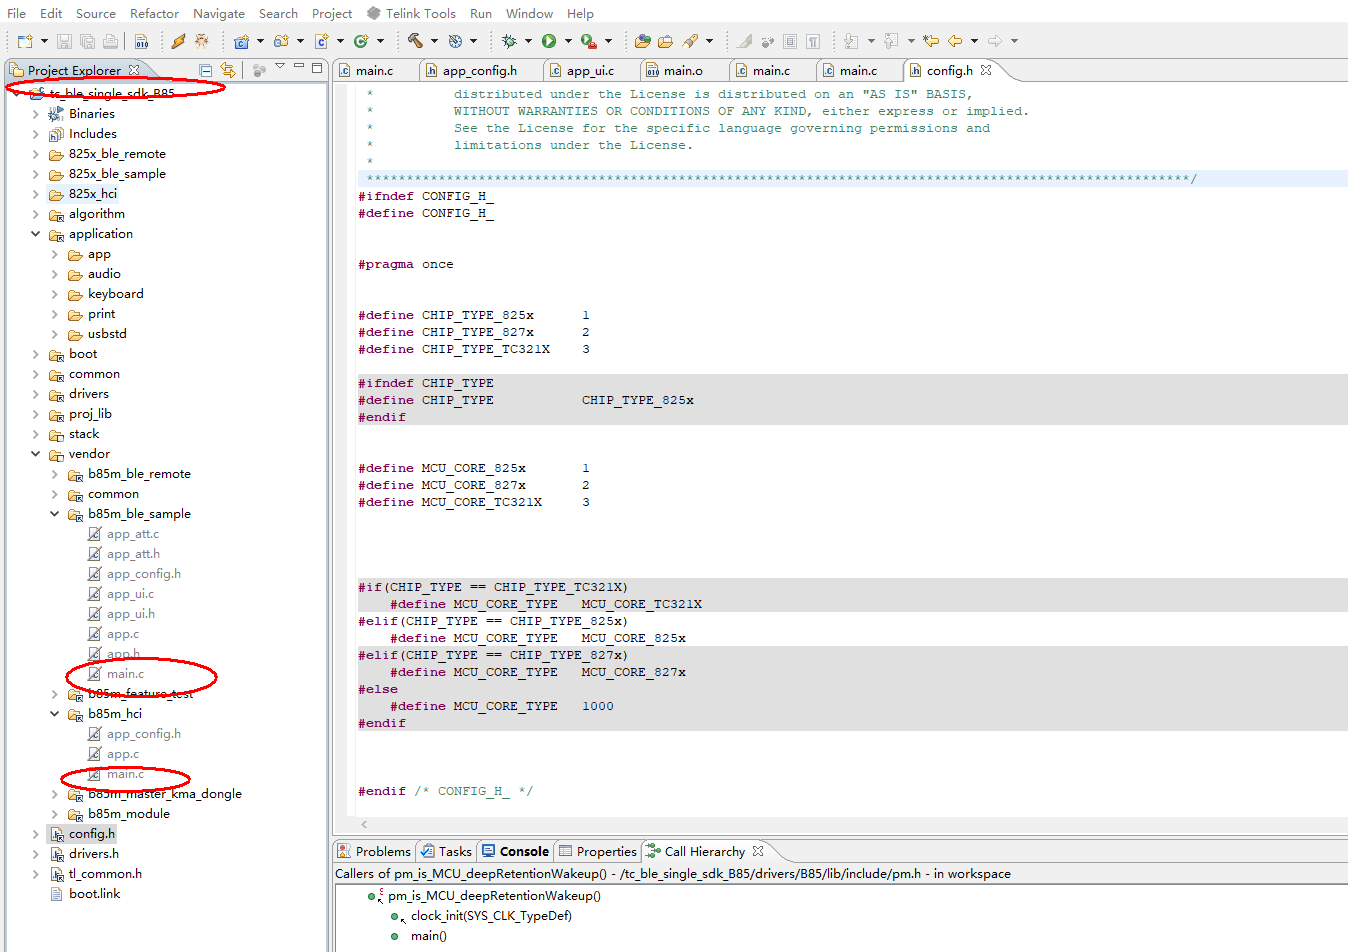Open the Problems view tab
1348x952 pixels.
(374, 851)
